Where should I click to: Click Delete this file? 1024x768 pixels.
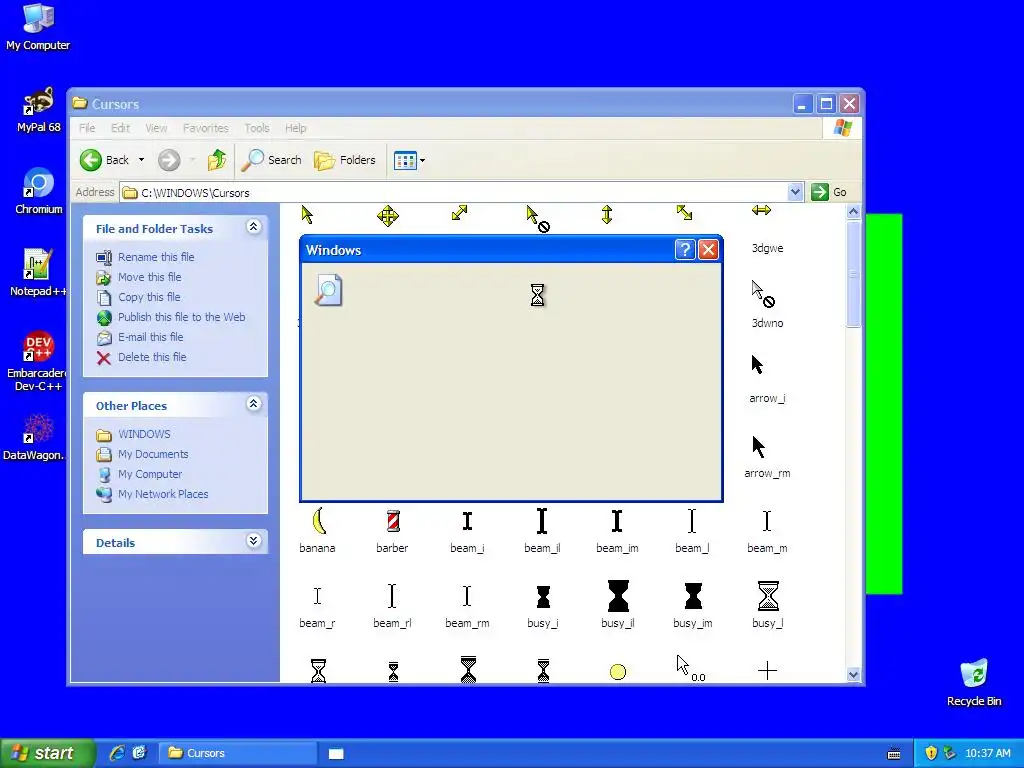(x=152, y=357)
